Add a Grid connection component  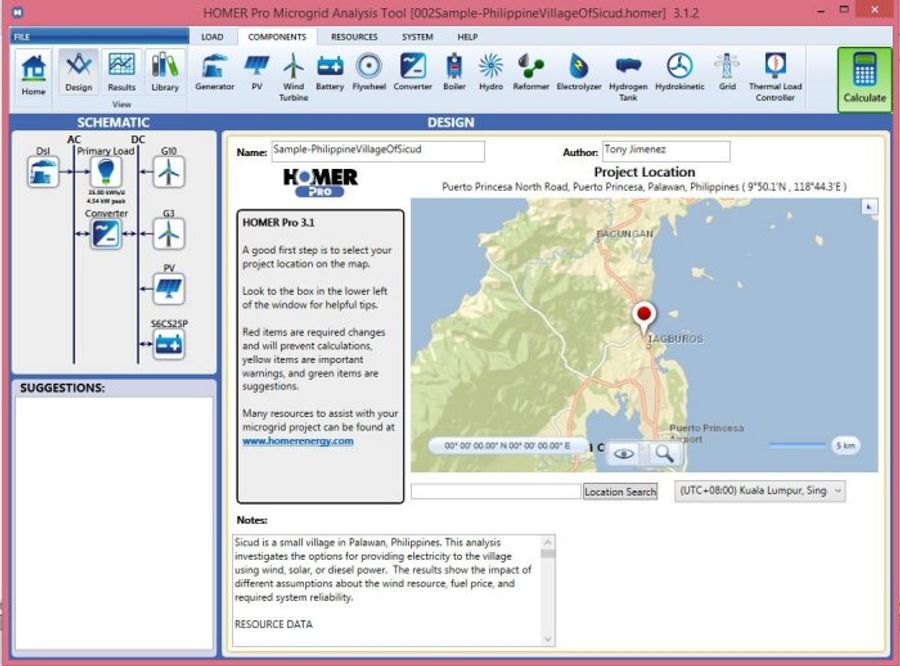[727, 70]
